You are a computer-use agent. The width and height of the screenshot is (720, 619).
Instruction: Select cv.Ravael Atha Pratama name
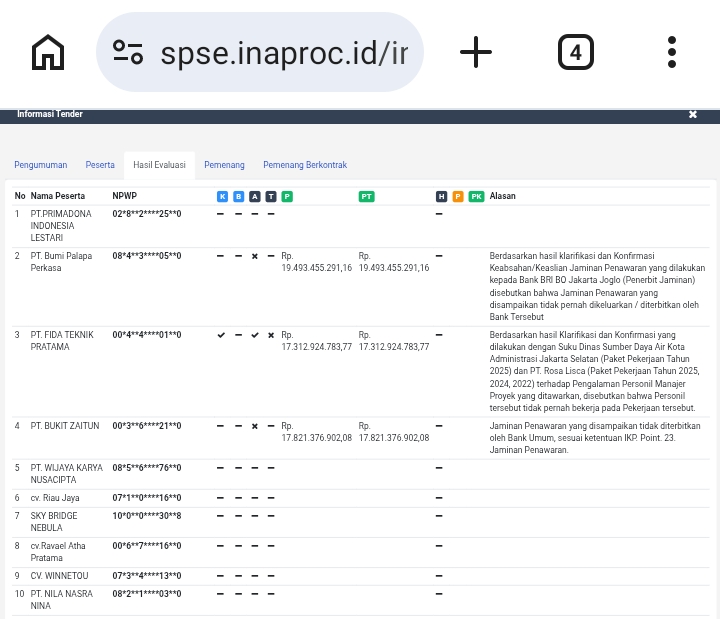coord(58,551)
